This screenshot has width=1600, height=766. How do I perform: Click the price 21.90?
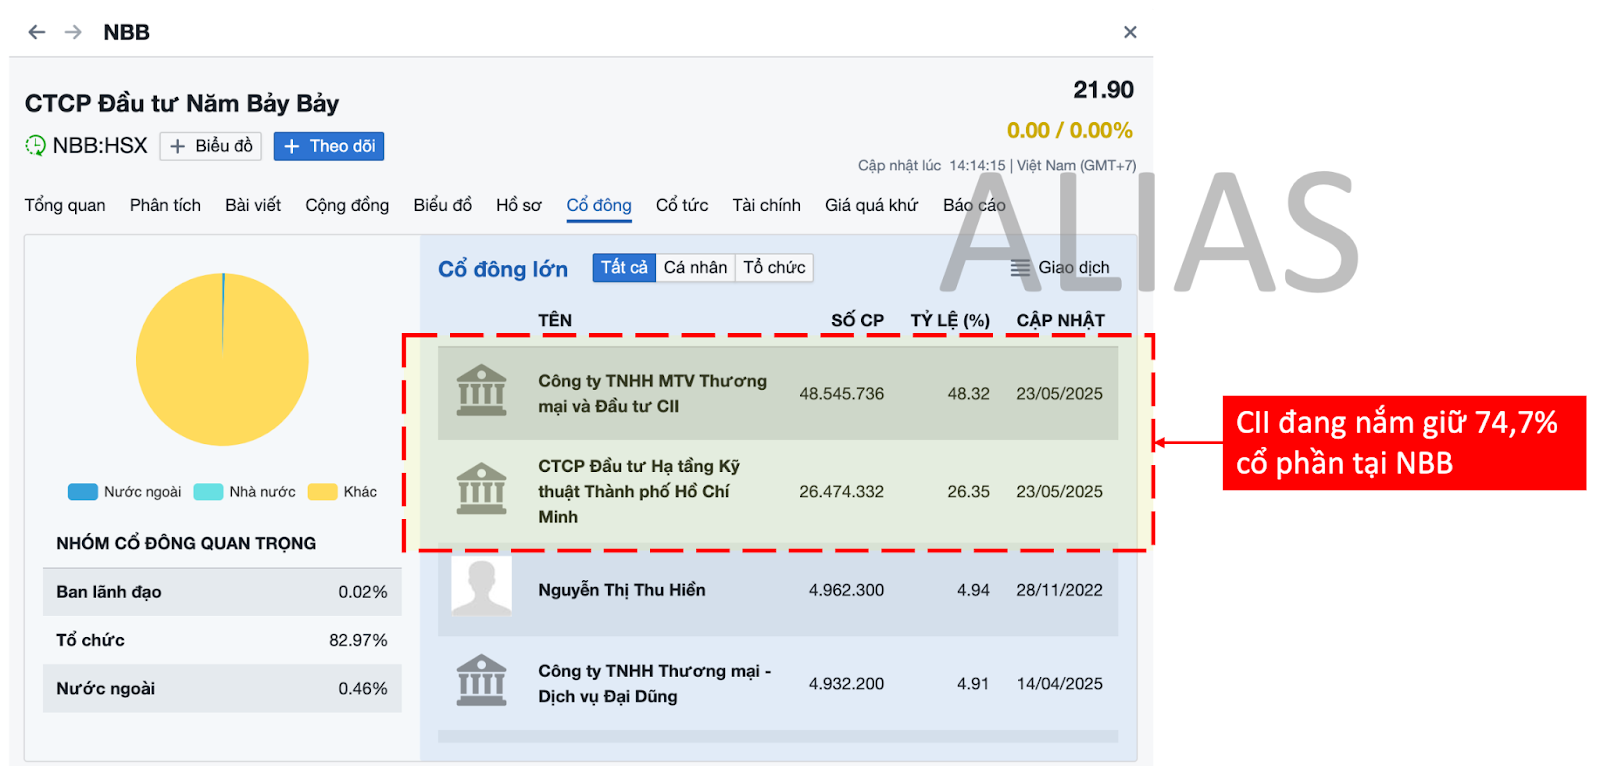[1103, 90]
